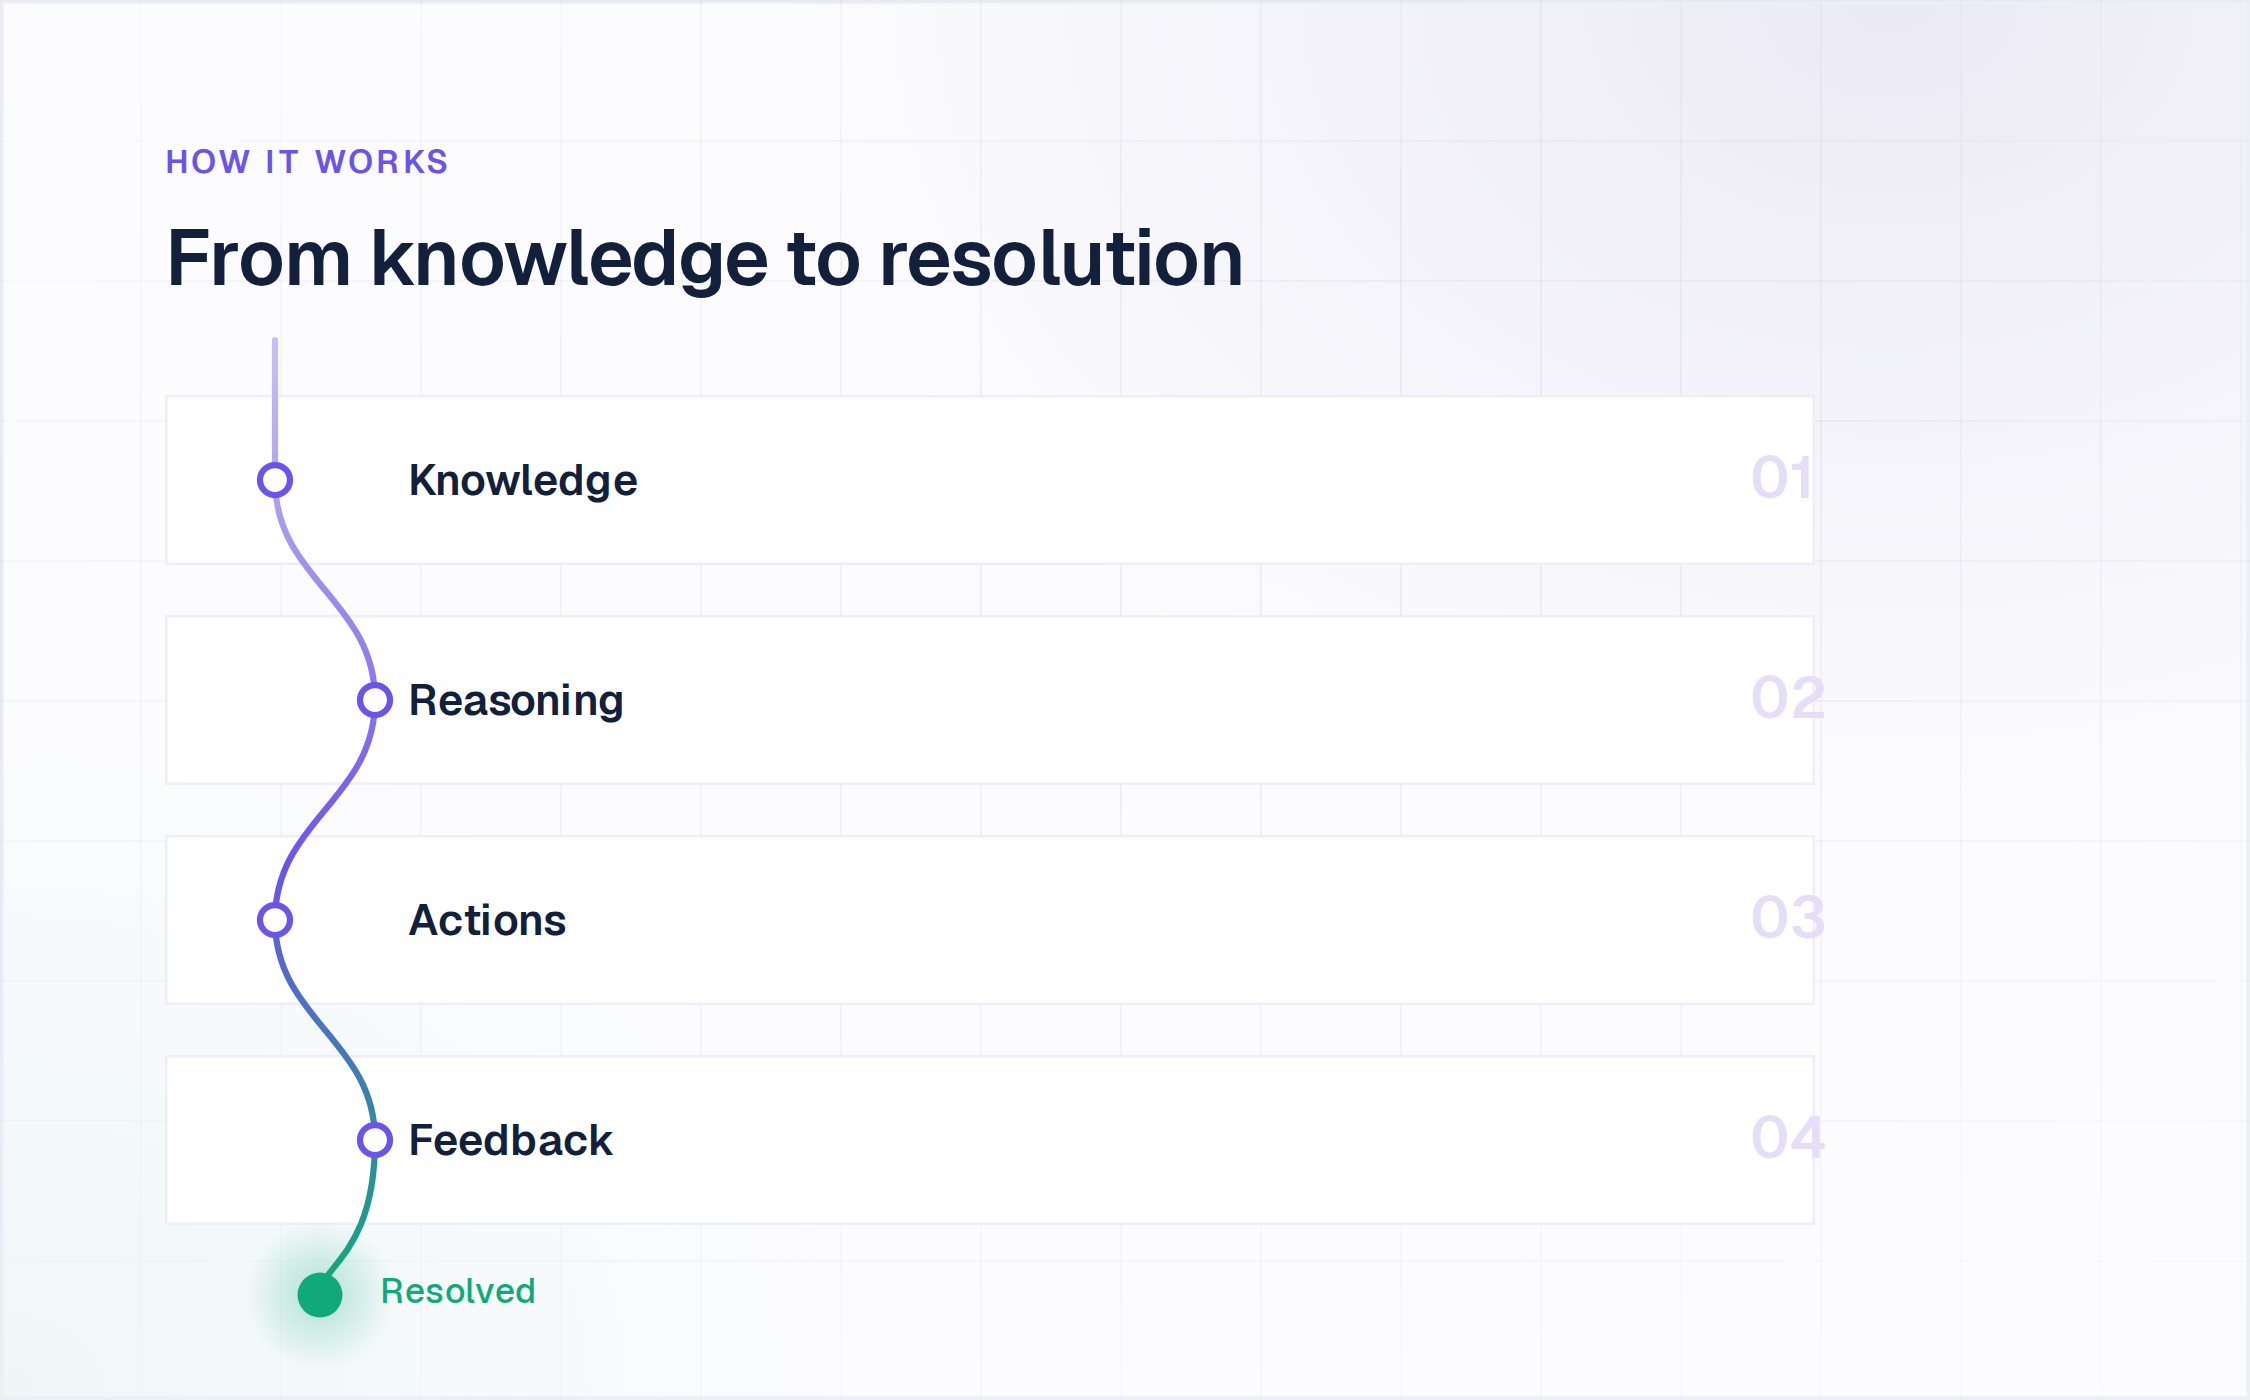Expand the Reasoning card panel

click(990, 700)
